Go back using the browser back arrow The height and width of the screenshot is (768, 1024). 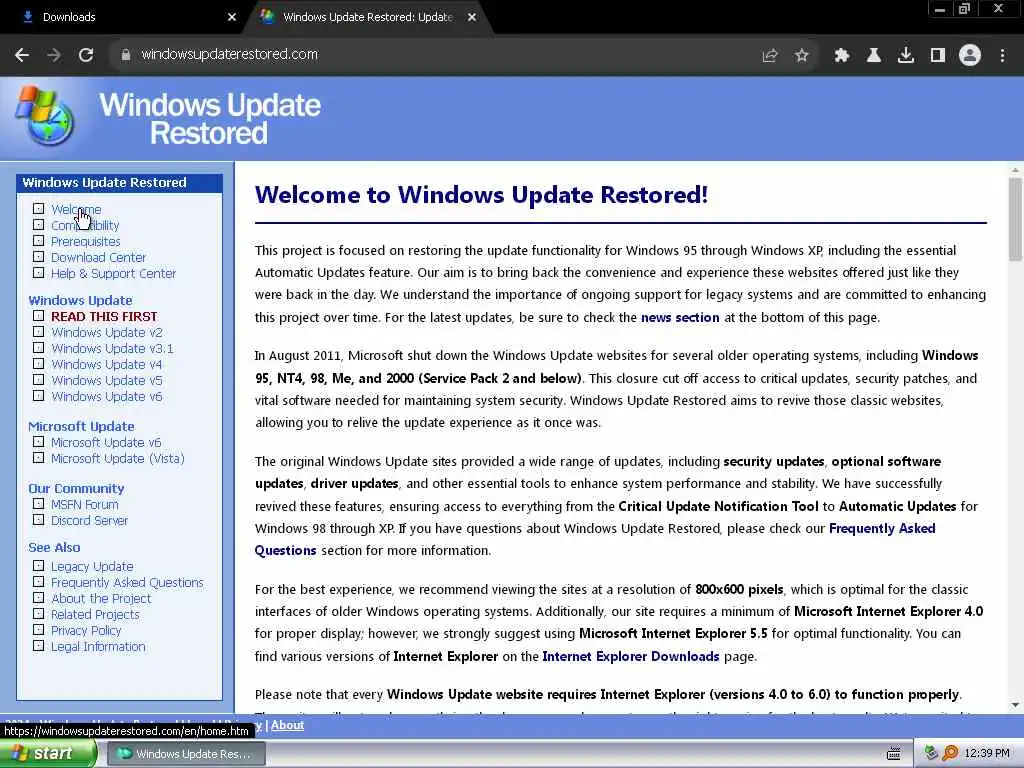point(22,55)
